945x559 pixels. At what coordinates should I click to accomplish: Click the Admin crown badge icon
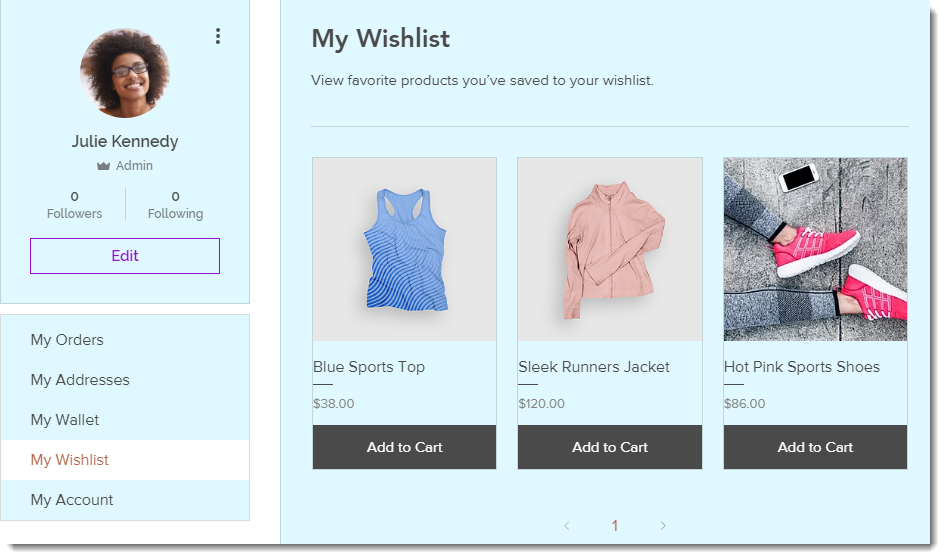pos(104,166)
